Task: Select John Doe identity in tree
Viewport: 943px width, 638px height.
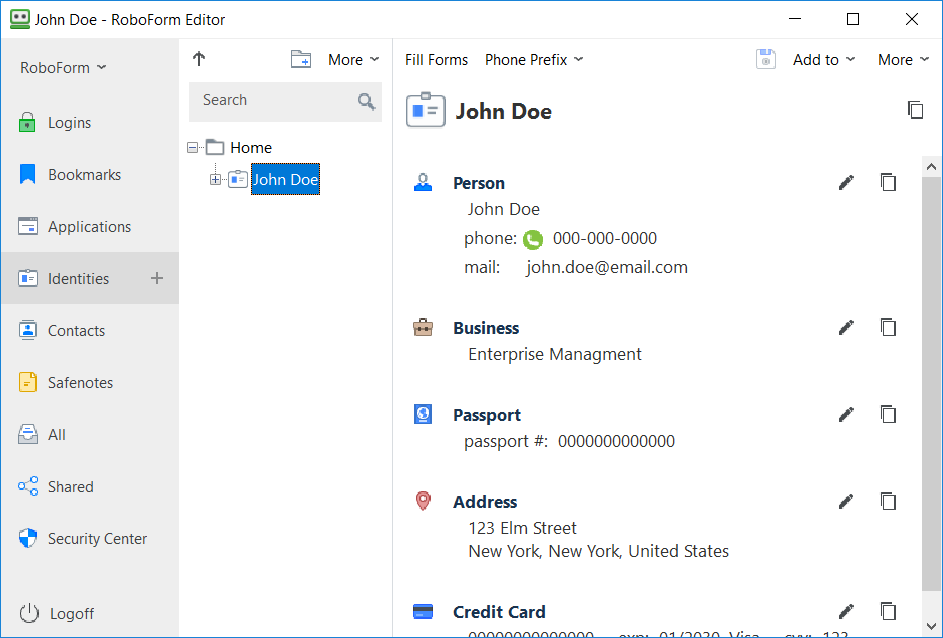Action: tap(285, 179)
